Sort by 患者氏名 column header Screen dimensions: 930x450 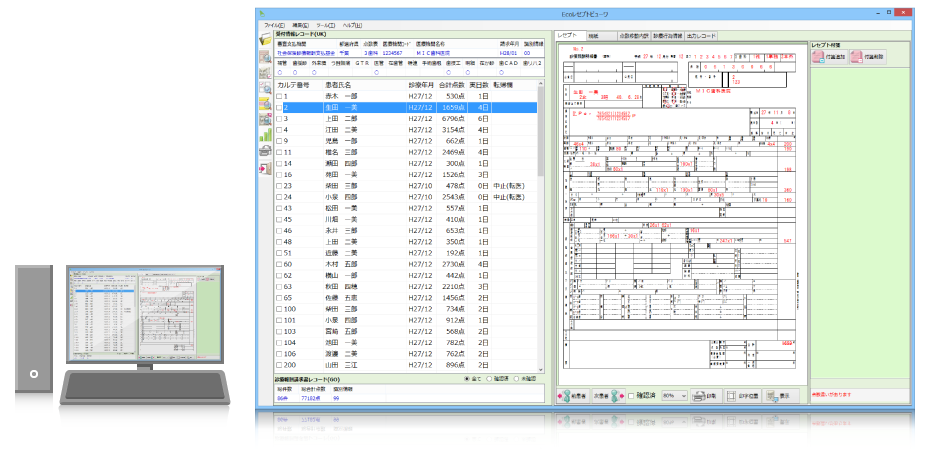(x=365, y=85)
